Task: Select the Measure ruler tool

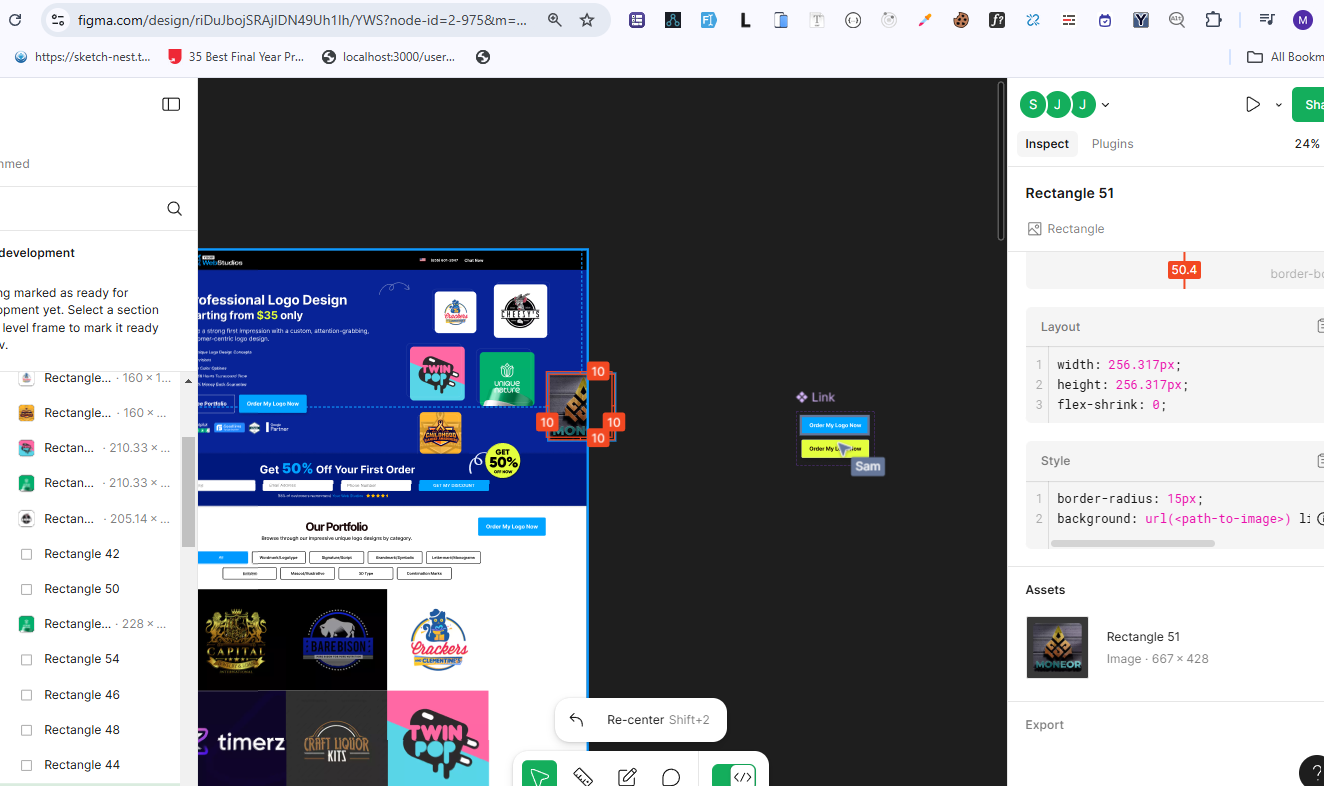Action: pos(583,777)
